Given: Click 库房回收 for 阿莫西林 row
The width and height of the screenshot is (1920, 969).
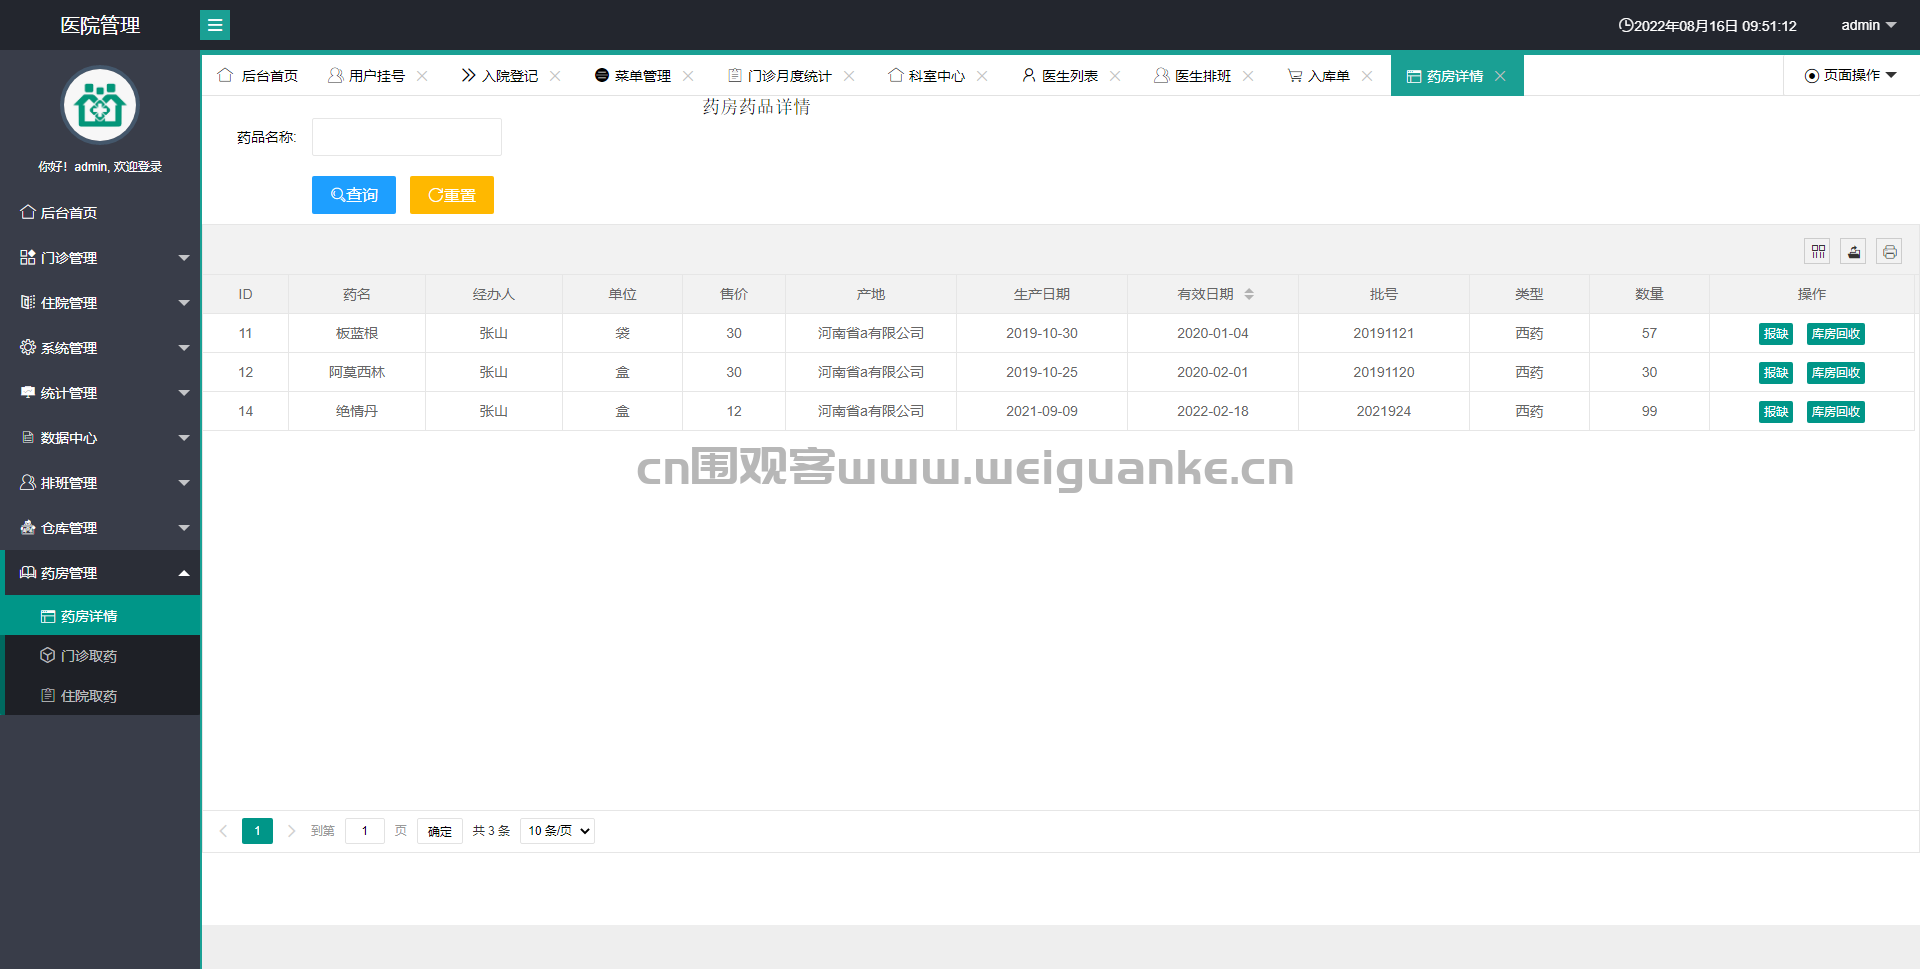Looking at the screenshot, I should pos(1836,373).
